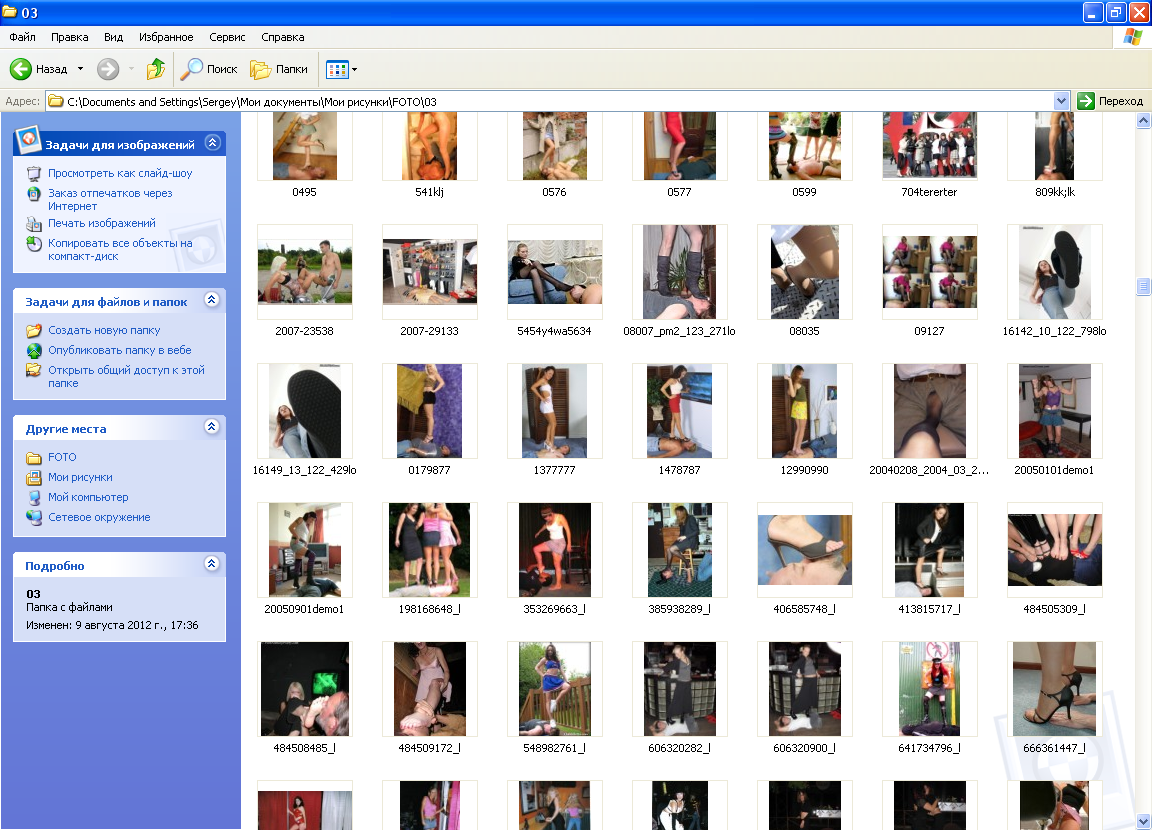Click file name 606320900_l
The image size is (1152, 830).
point(804,748)
